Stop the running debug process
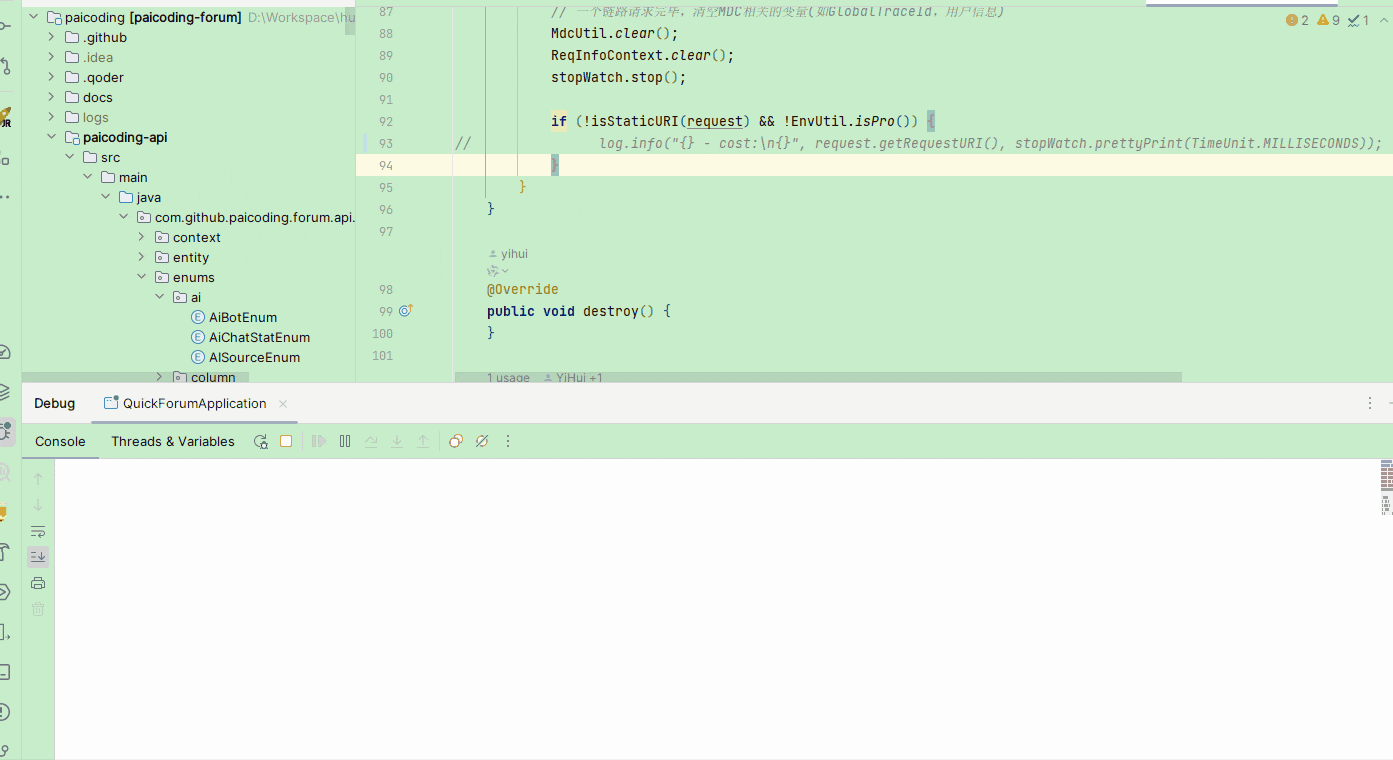 pyautogui.click(x=286, y=441)
